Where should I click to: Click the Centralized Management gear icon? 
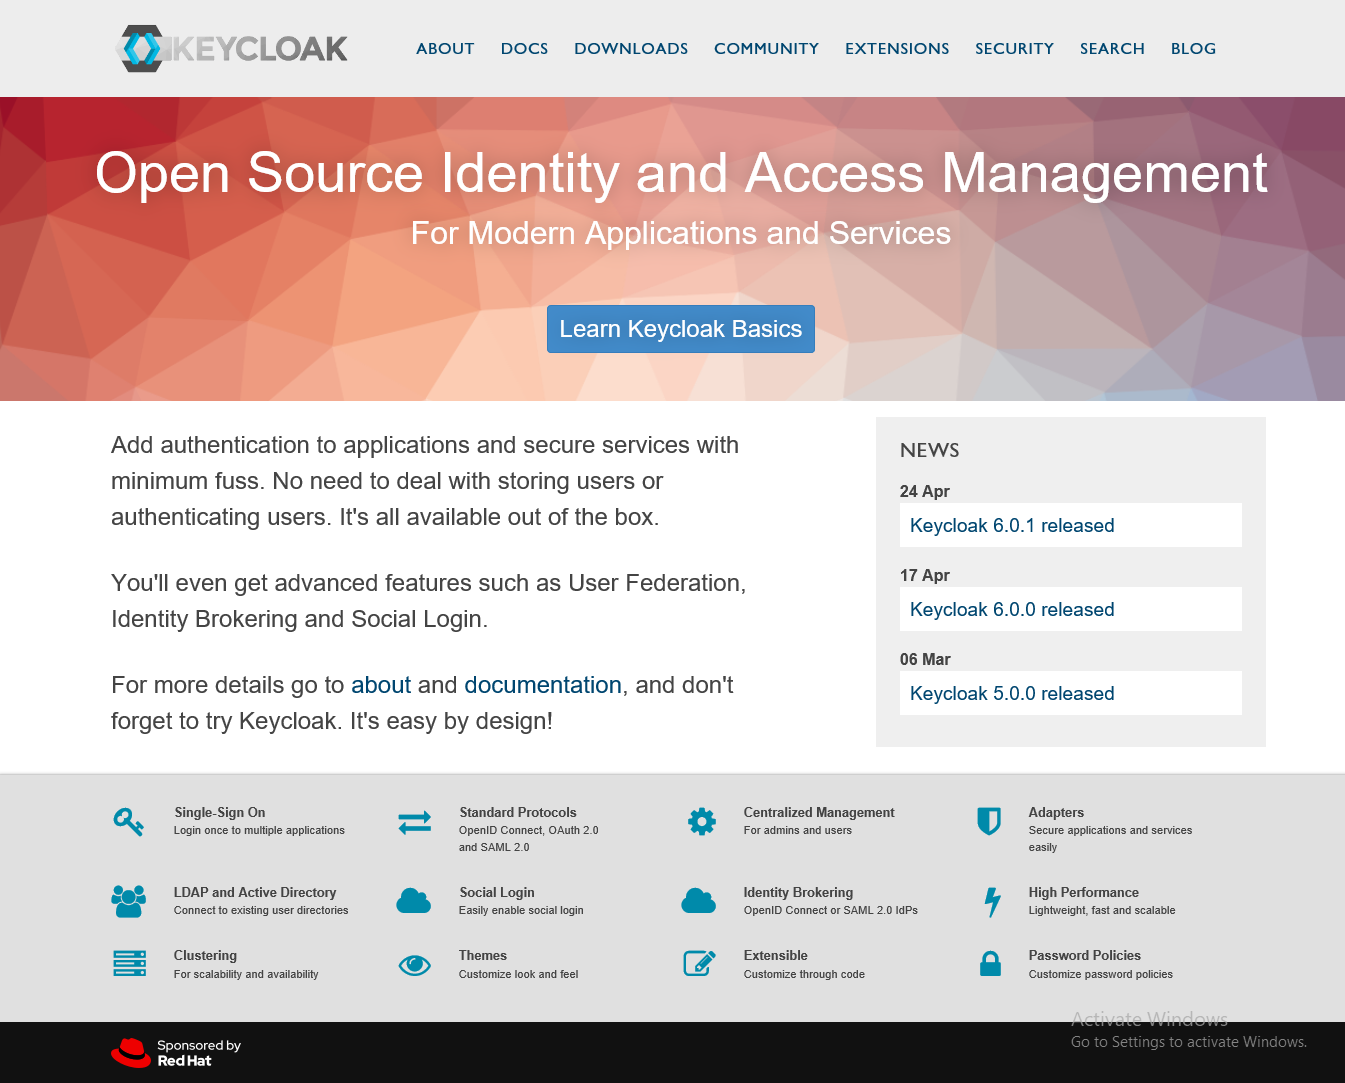point(702,822)
